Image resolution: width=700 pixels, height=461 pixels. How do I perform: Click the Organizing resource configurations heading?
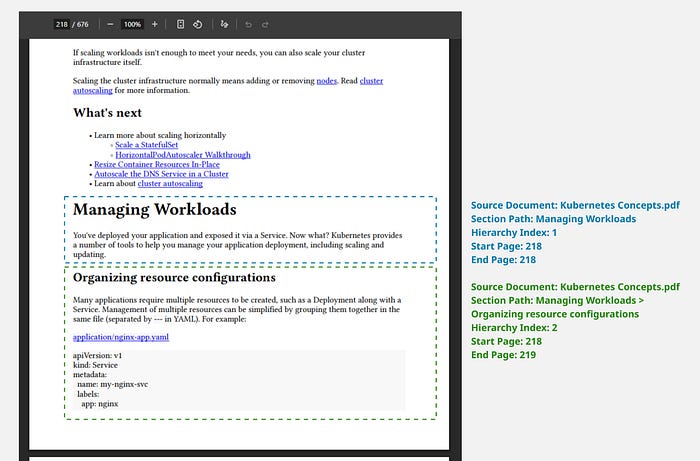tap(174, 278)
